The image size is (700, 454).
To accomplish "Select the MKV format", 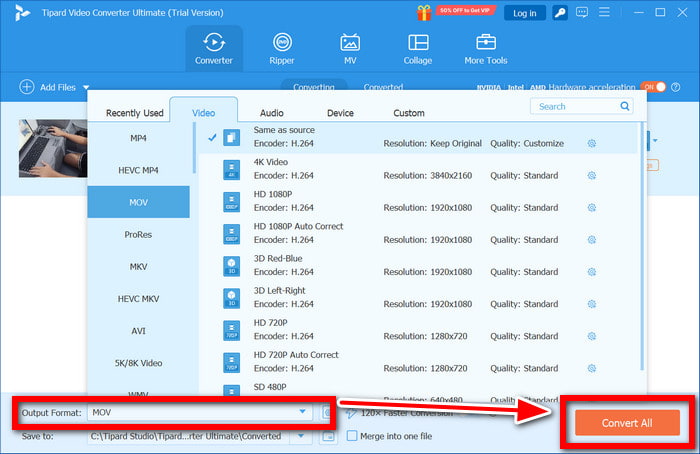I will pyautogui.click(x=138, y=267).
